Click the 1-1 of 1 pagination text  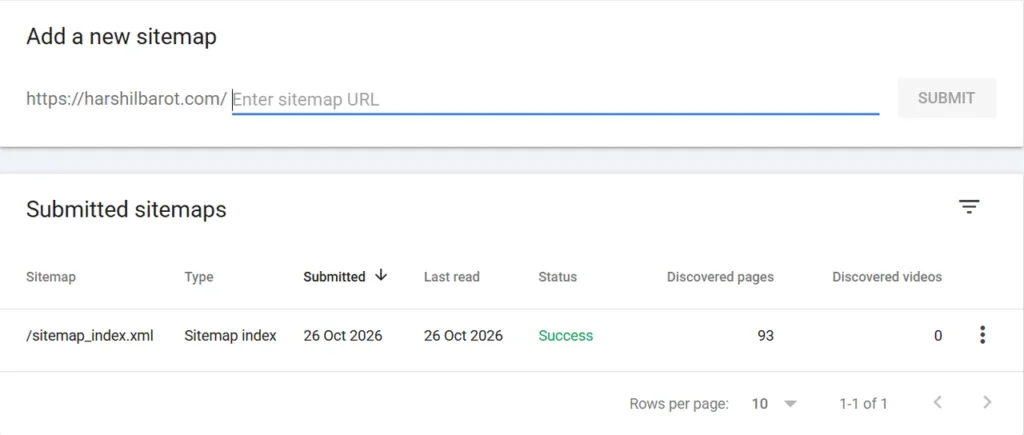click(863, 404)
